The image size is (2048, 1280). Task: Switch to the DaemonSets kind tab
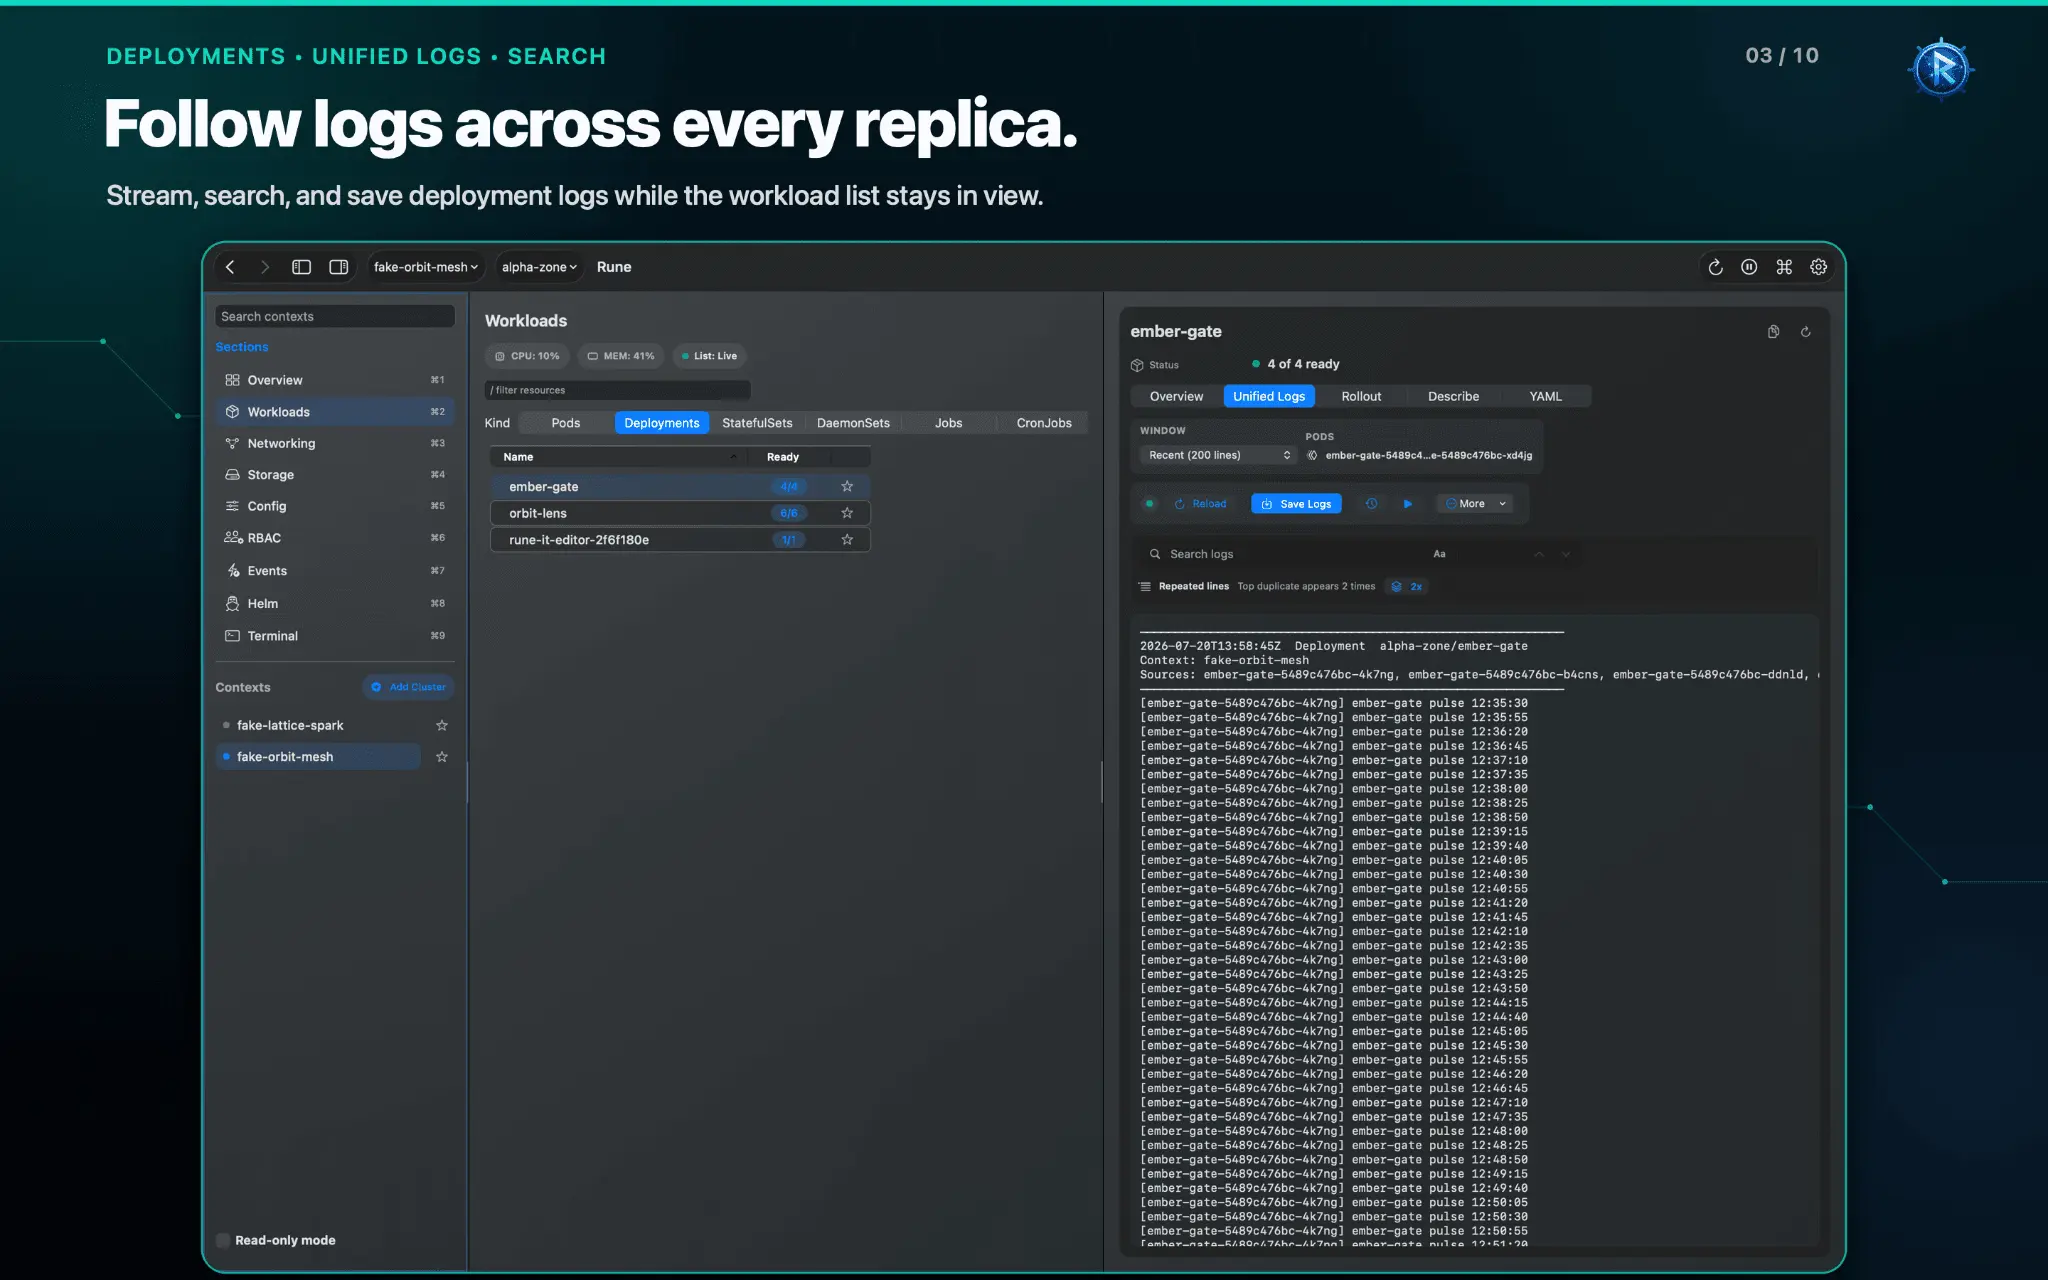click(x=853, y=423)
